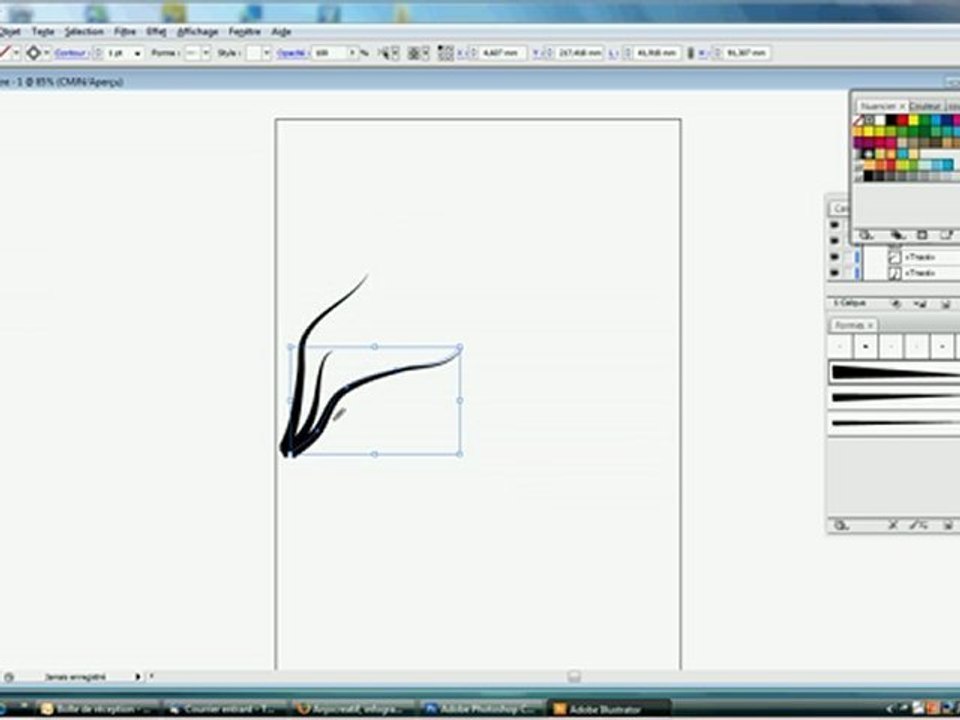Open the Opacité panel link
Image resolution: width=960 pixels, height=720 pixels.
(x=291, y=53)
